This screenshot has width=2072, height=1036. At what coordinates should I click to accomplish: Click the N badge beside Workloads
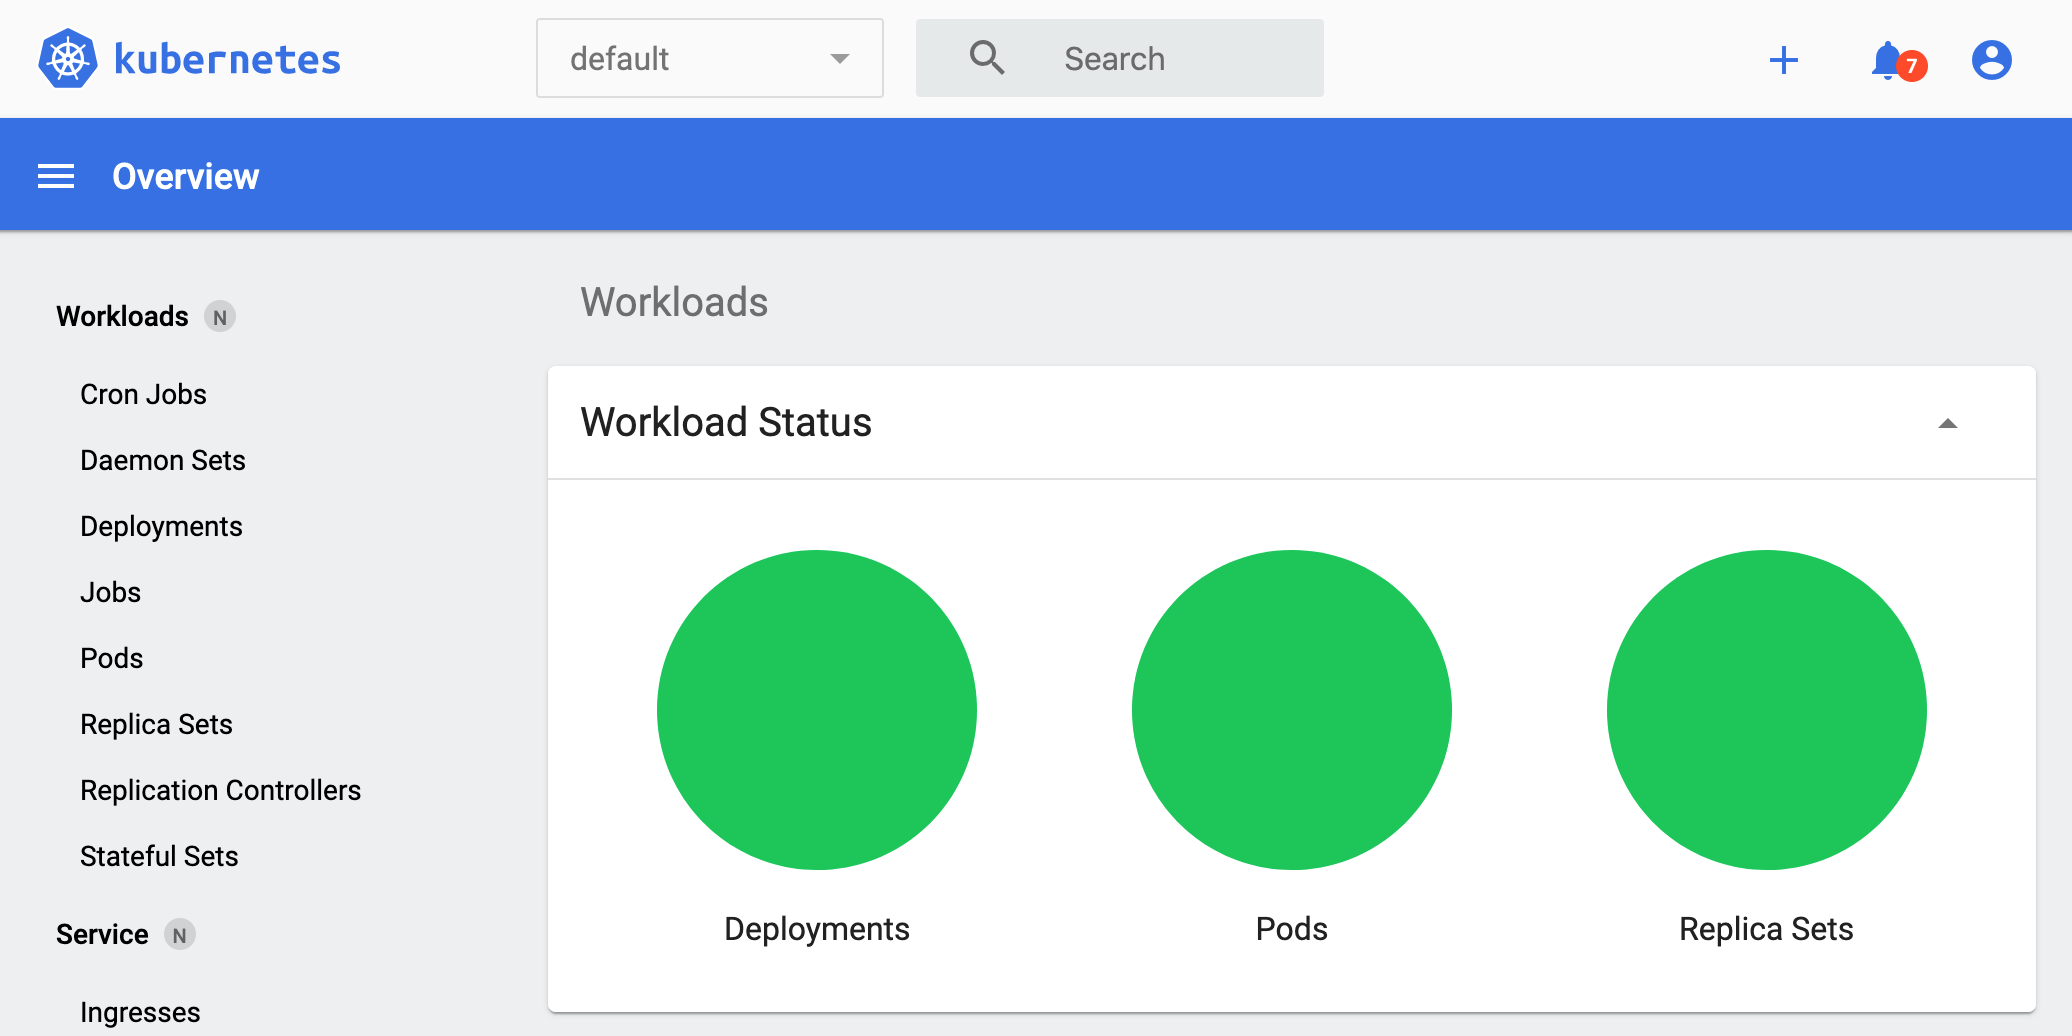click(220, 317)
